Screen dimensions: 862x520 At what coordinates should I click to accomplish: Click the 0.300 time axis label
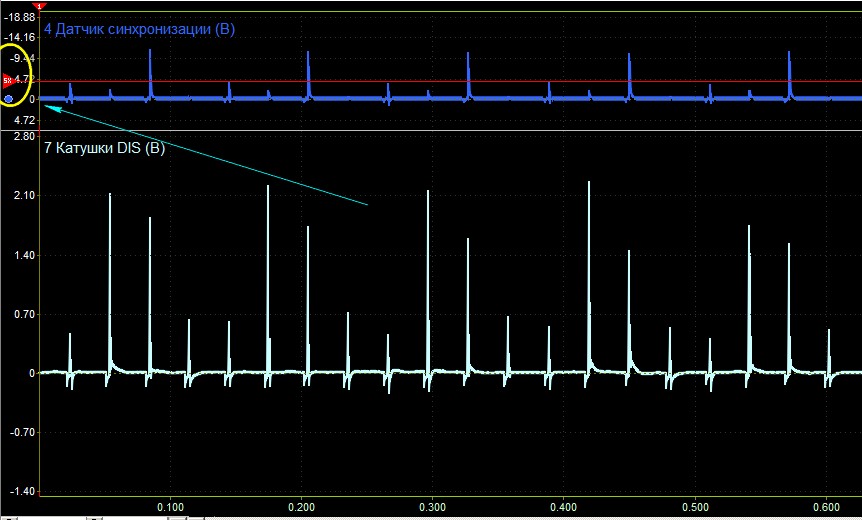click(433, 506)
